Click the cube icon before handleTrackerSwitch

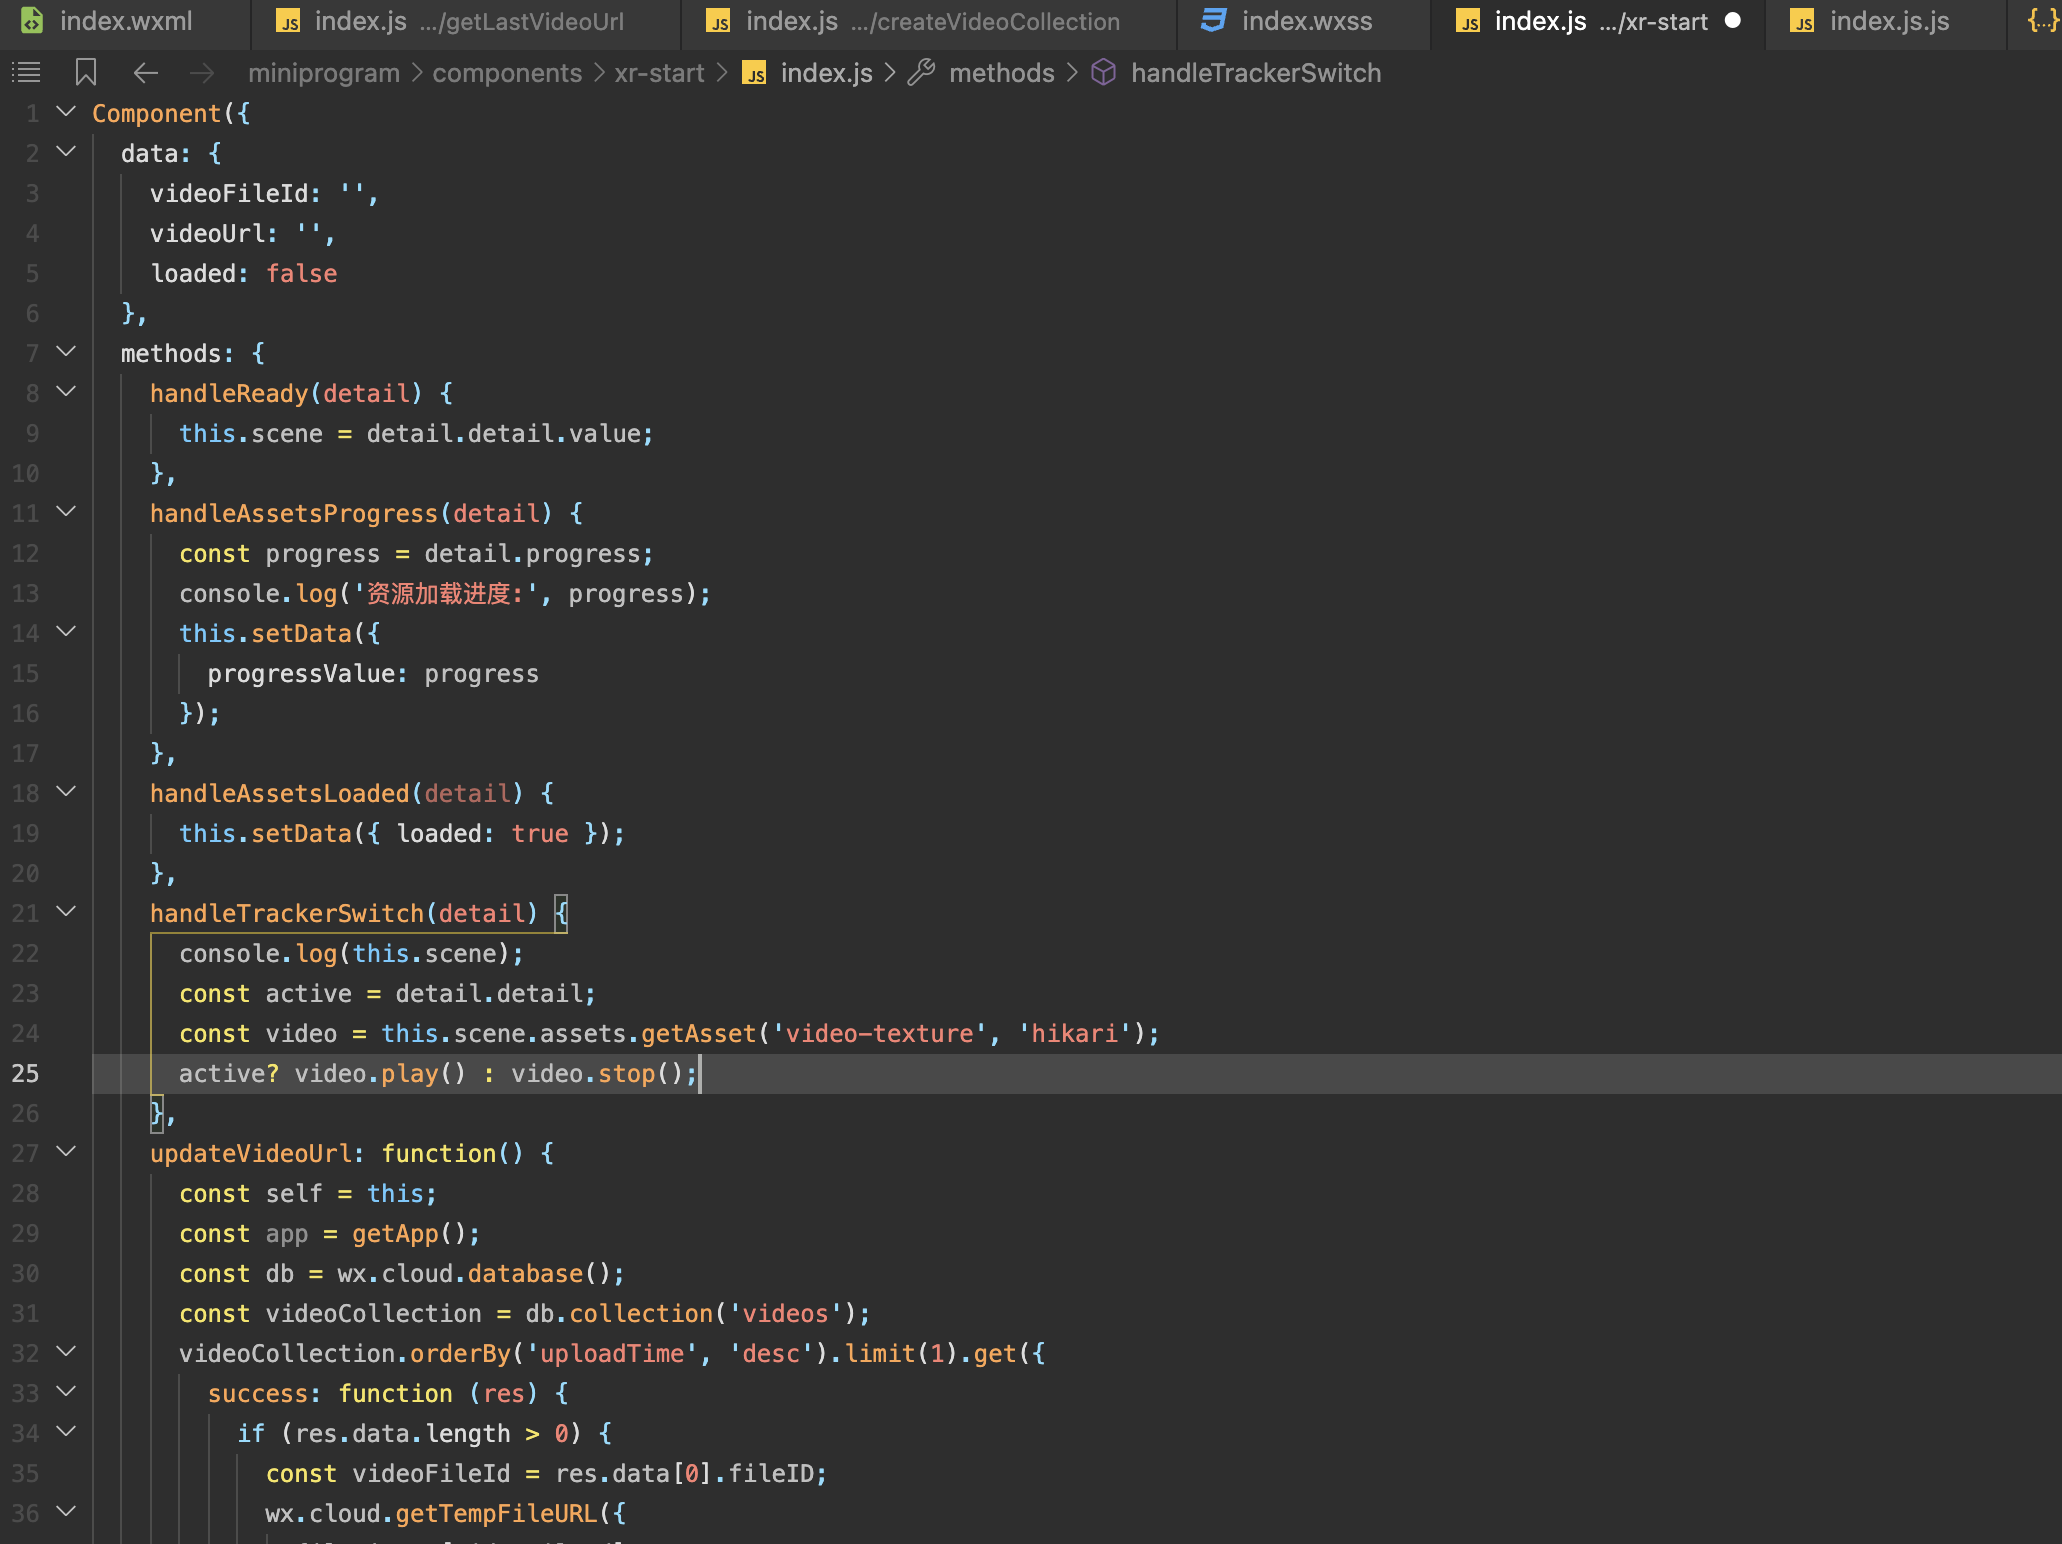(1103, 72)
